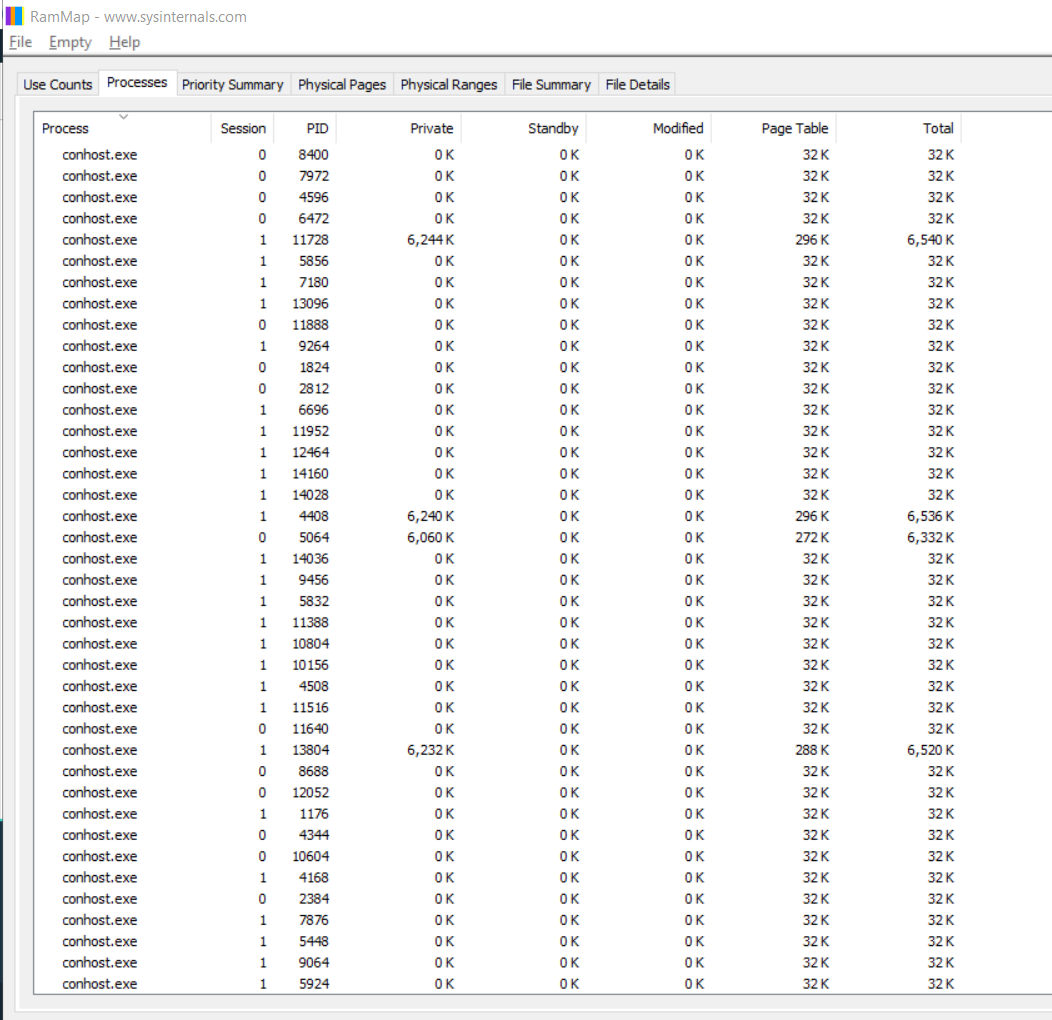Click PID value 11888
Screen dimensions: 1052x1020
coord(310,325)
